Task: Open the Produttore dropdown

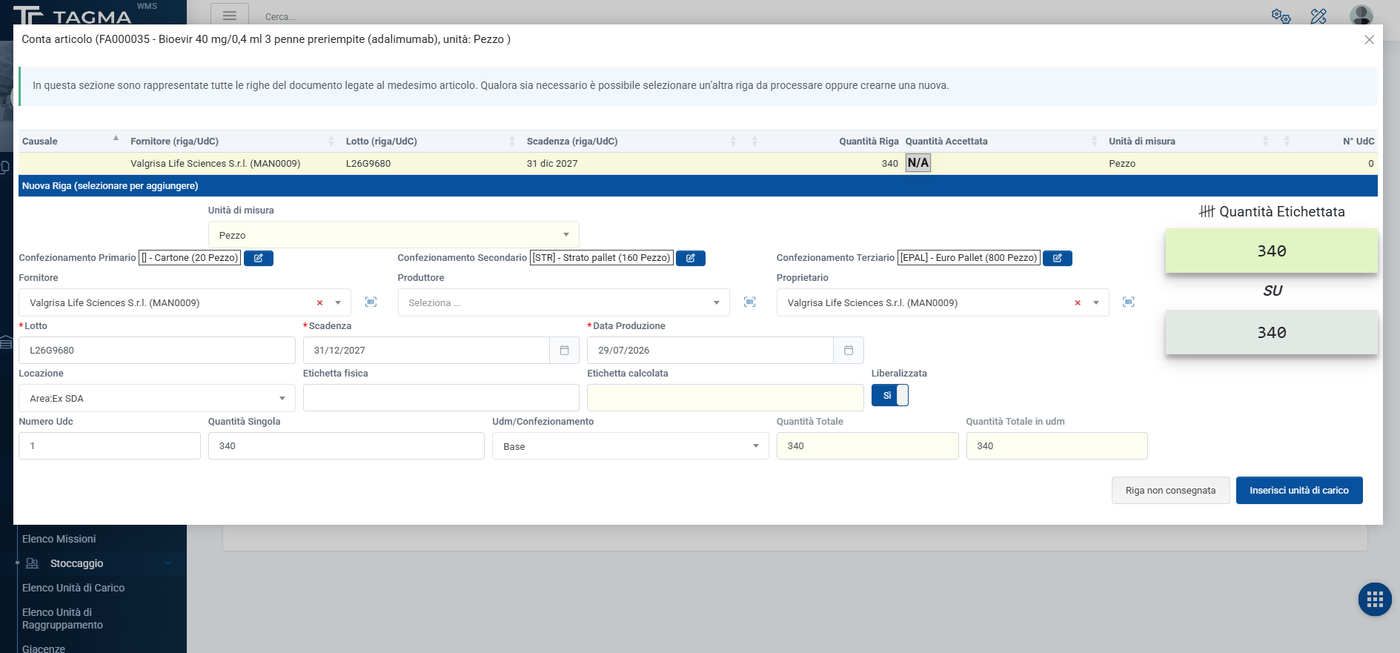Action: click(564, 302)
